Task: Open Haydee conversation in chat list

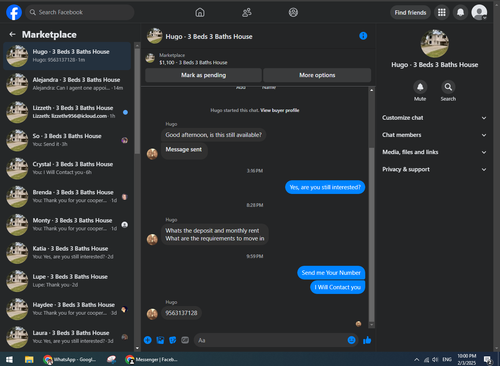Action: [67, 309]
